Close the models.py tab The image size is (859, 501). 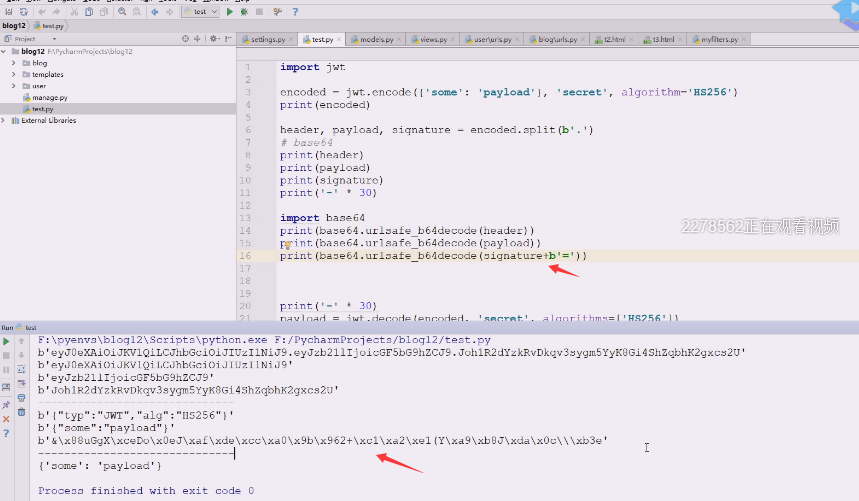click(399, 39)
